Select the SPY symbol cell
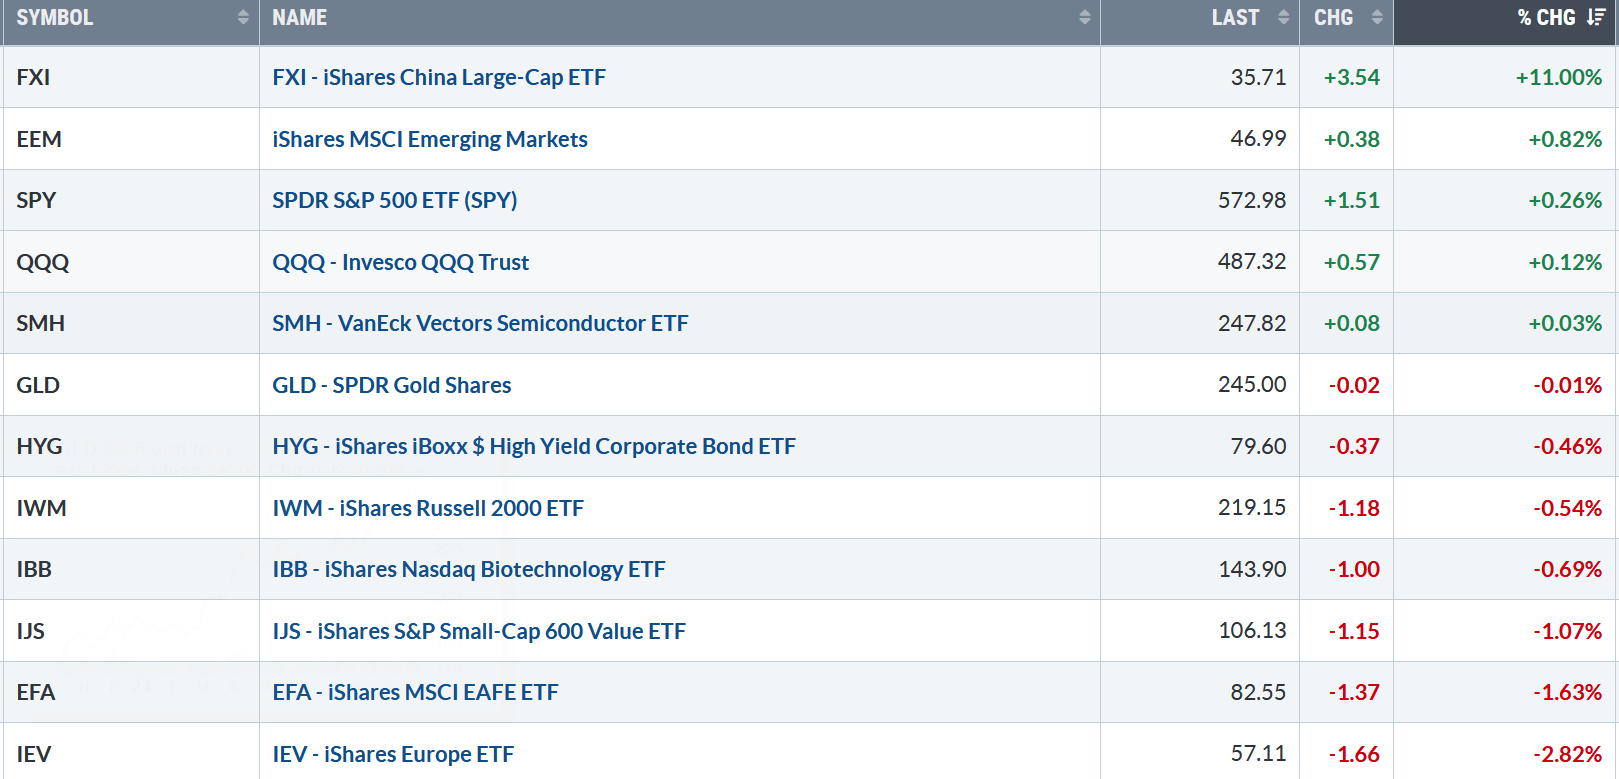1619x779 pixels. (x=131, y=200)
